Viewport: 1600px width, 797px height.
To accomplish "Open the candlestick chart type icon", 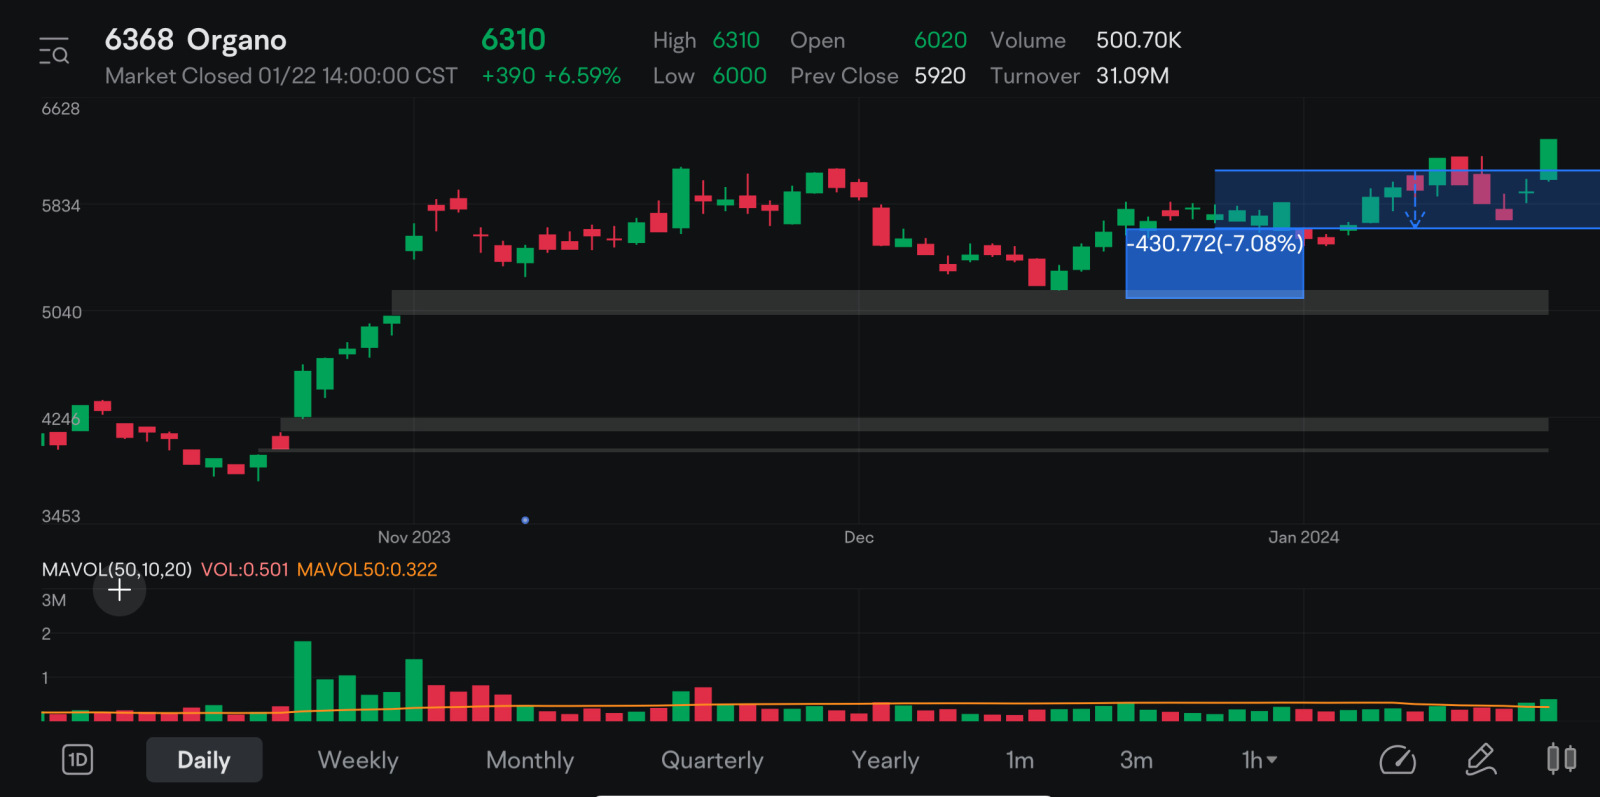I will tap(1561, 759).
